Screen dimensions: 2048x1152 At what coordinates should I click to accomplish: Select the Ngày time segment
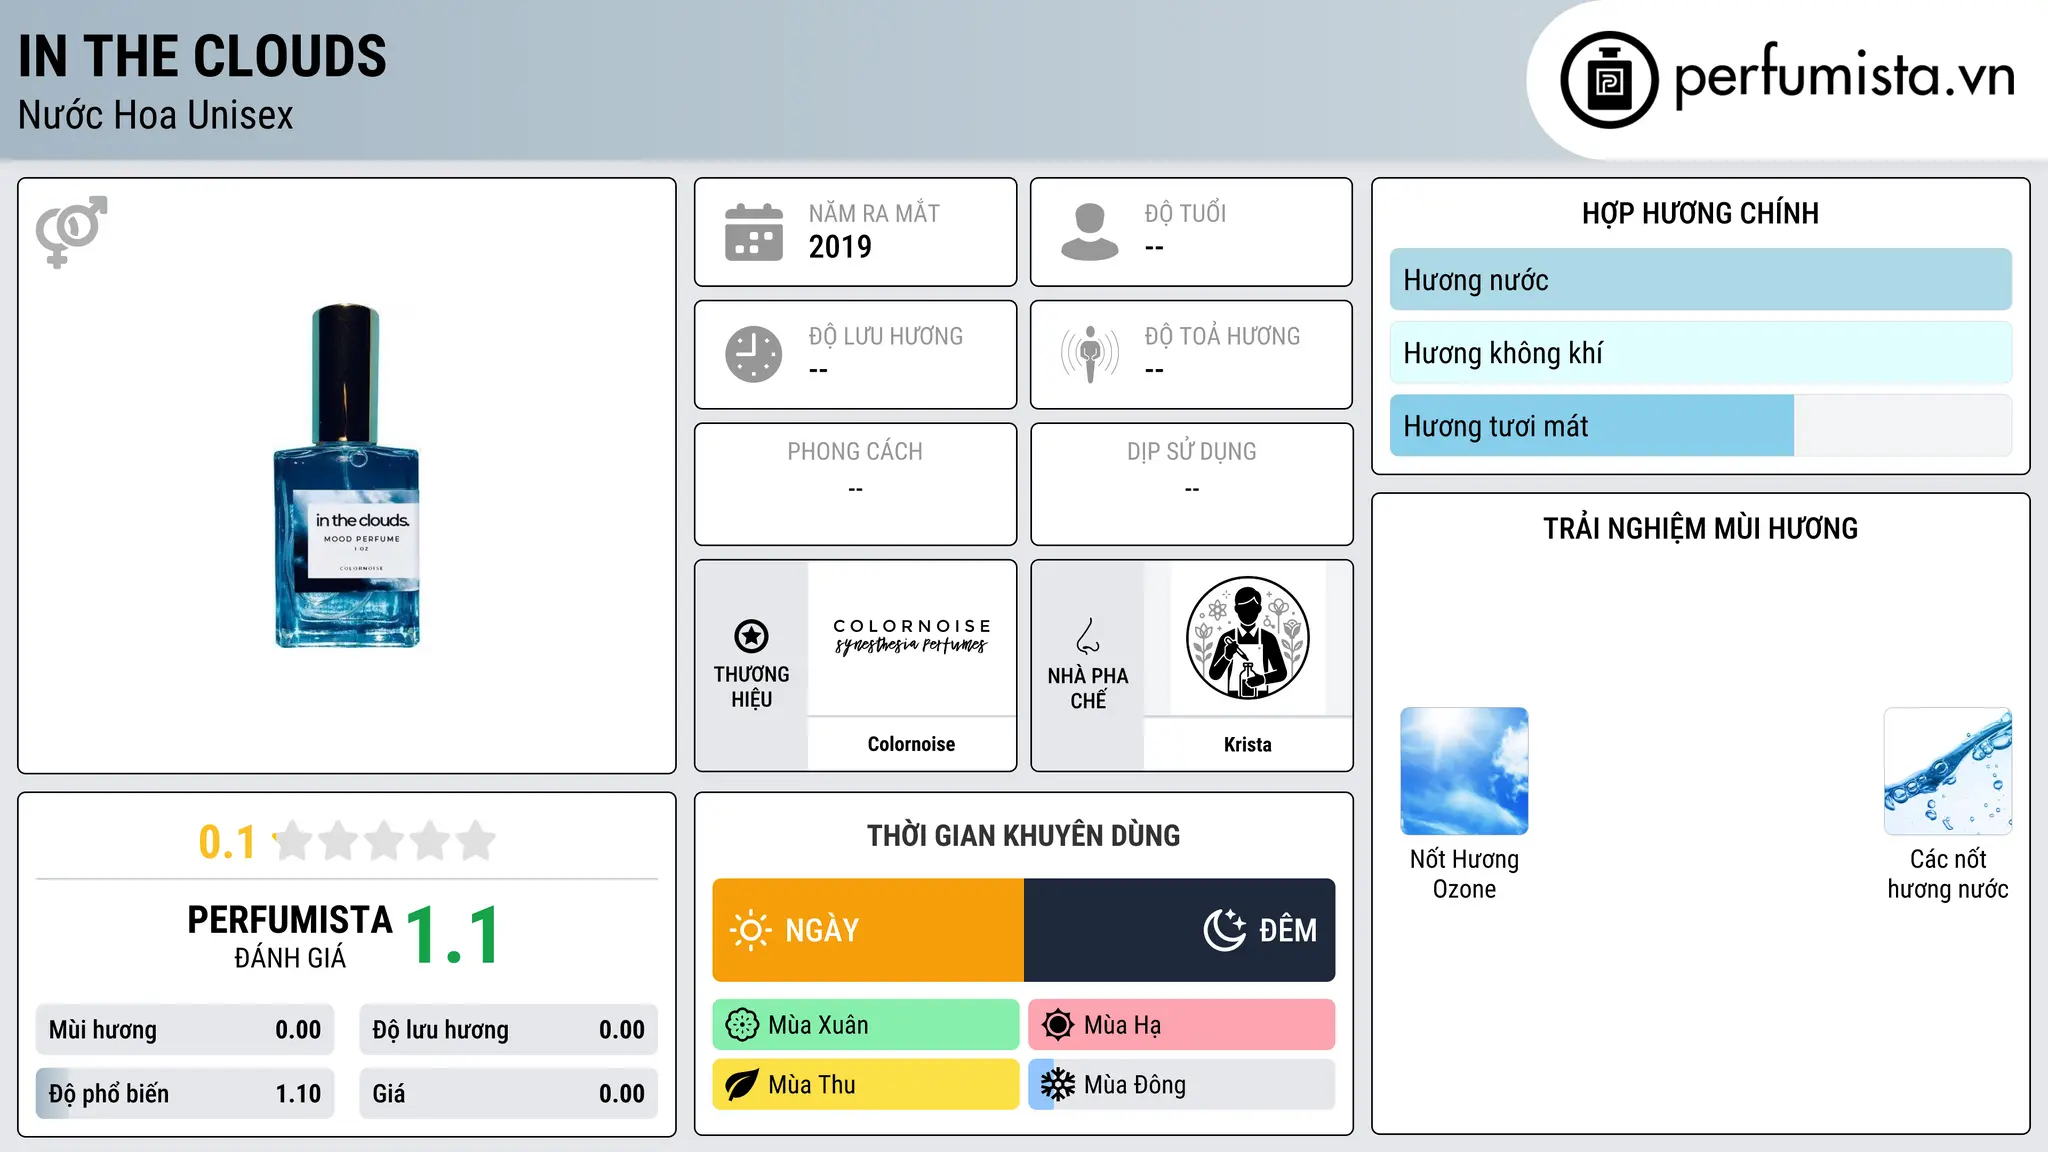click(868, 930)
